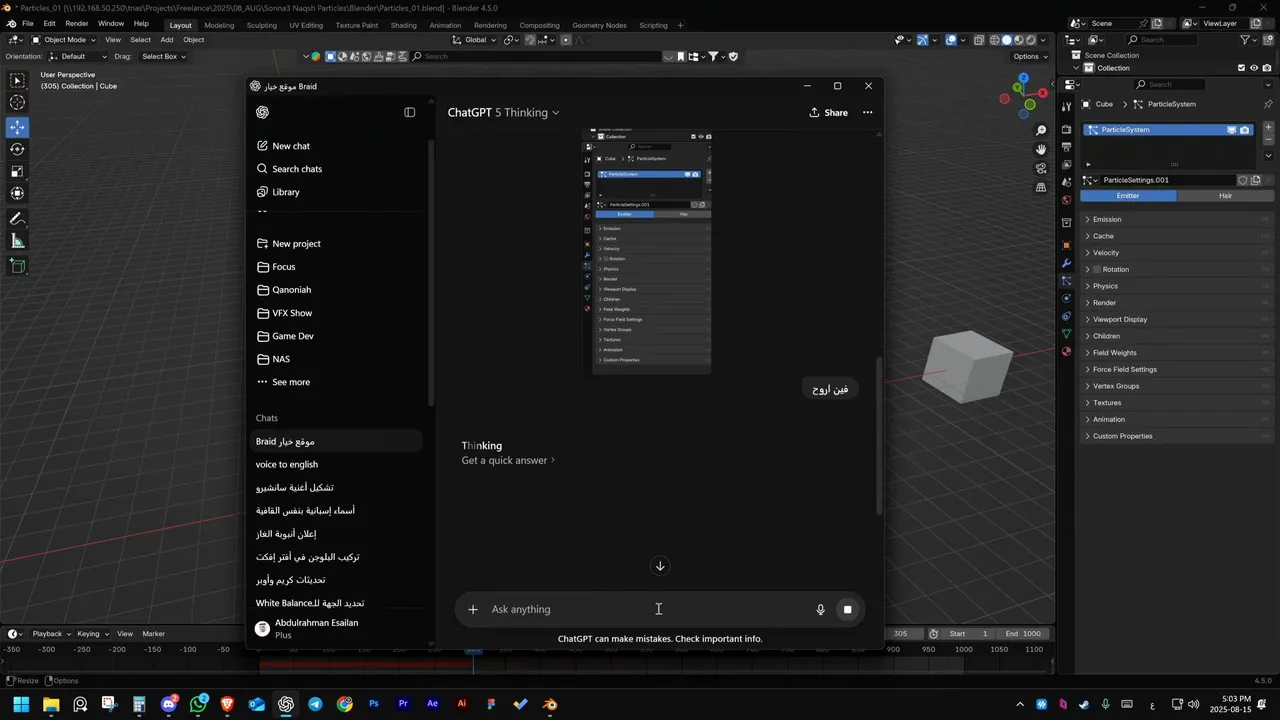Toggle Collection eye visibility in outliner

pos(1254,68)
